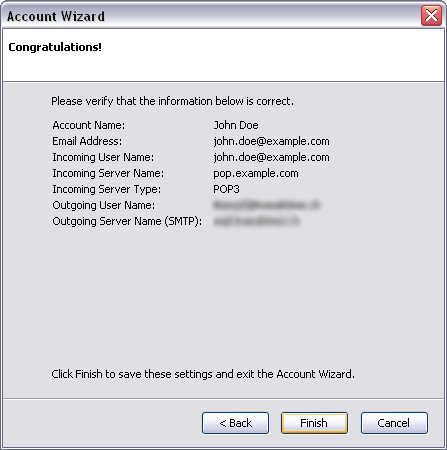Click the Outgoing Server Name (SMTP) label

click(127, 221)
